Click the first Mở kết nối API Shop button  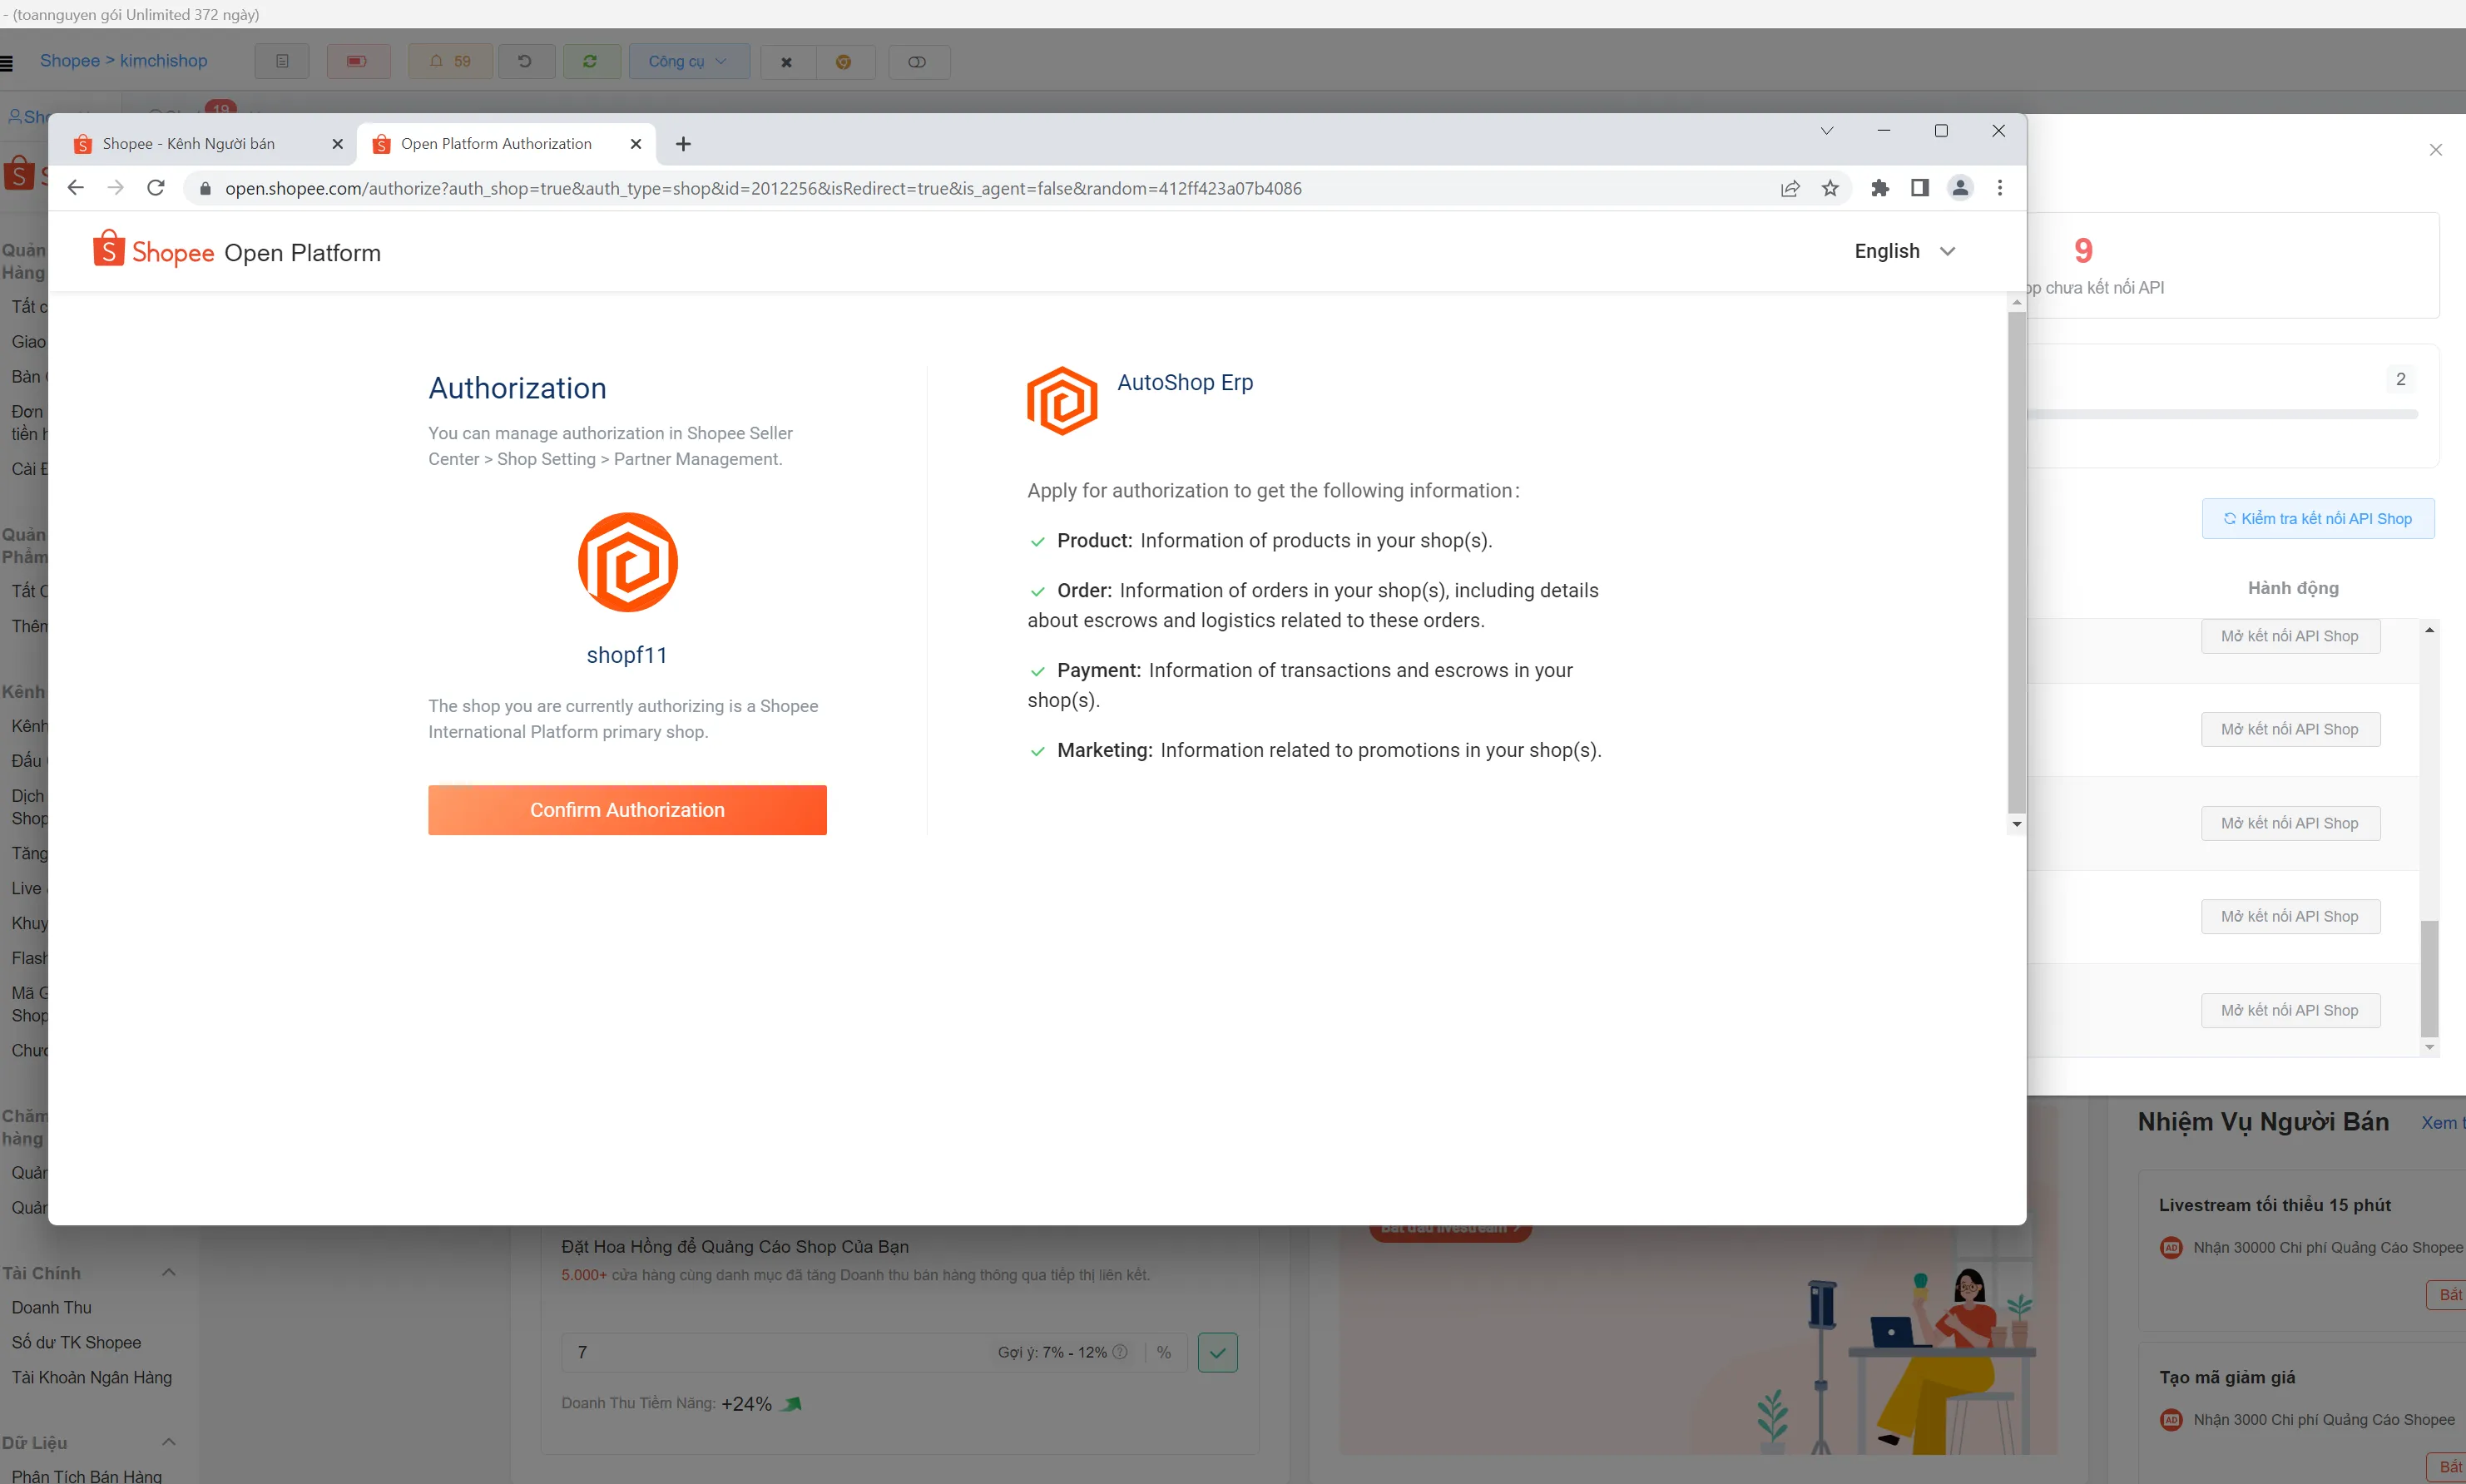click(x=2290, y=636)
